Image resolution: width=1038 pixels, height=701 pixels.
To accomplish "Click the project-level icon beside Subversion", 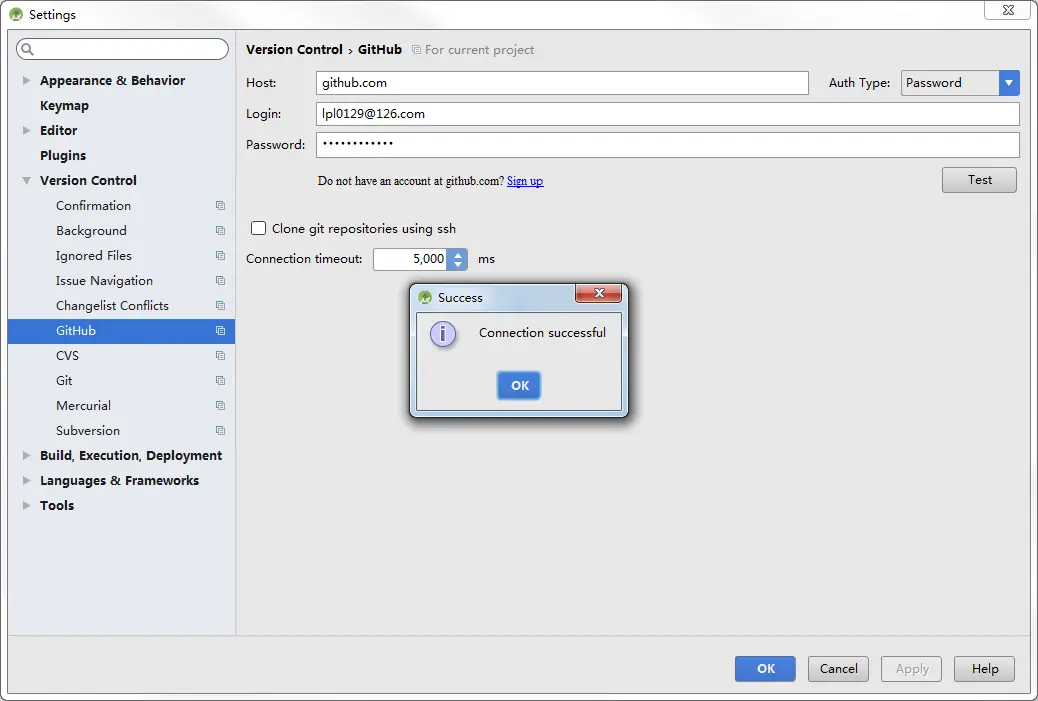I will (x=220, y=431).
